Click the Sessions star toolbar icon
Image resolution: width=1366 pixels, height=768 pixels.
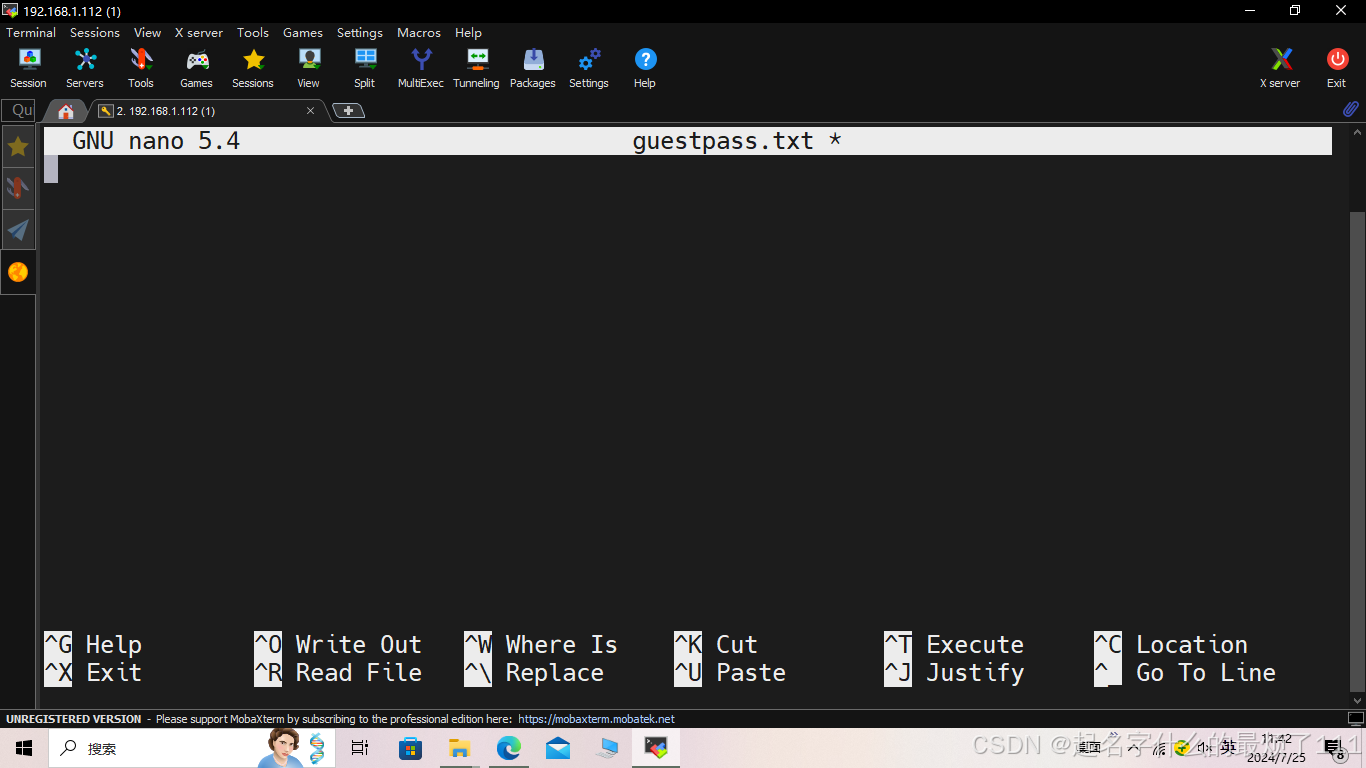(253, 68)
